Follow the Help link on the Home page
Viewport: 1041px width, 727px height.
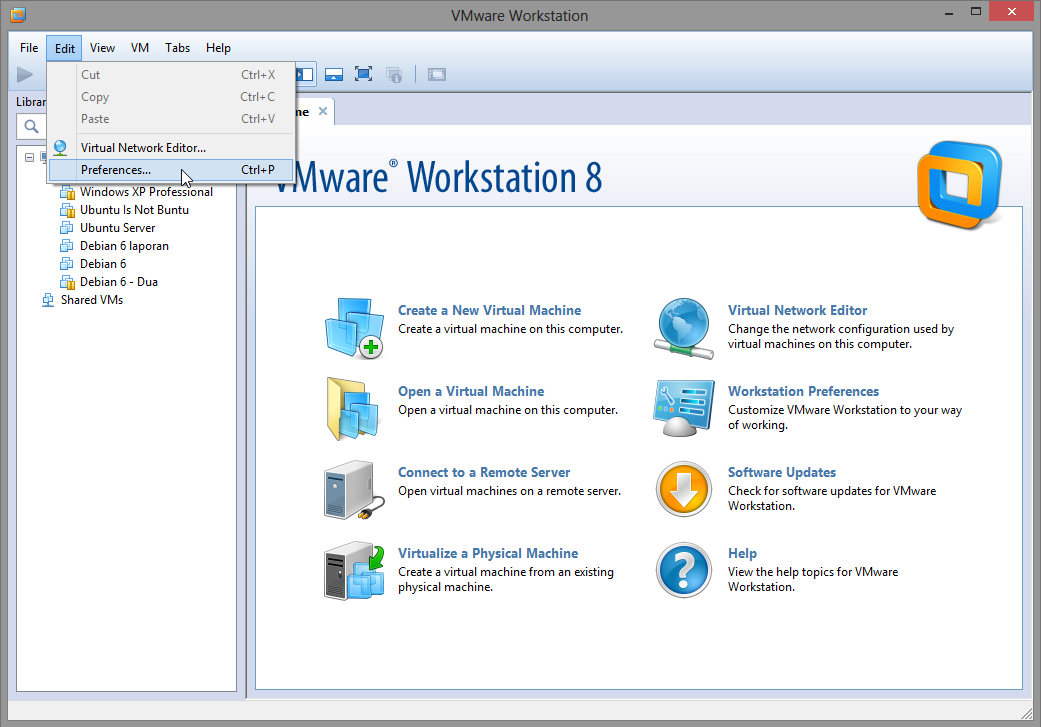coord(742,553)
